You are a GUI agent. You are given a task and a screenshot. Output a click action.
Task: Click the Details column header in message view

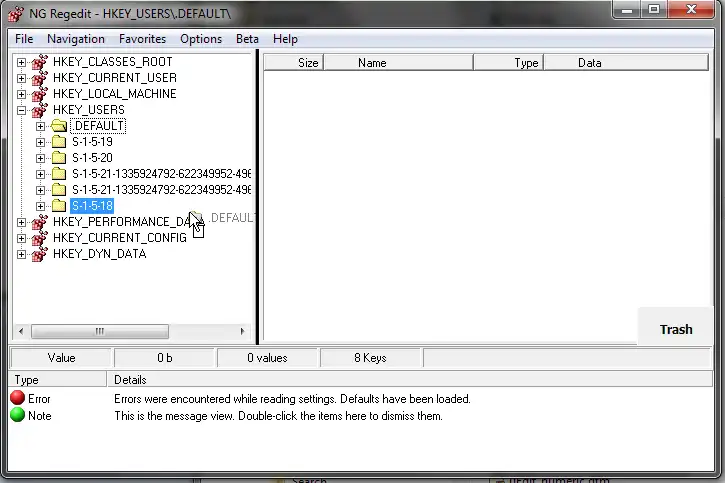(410, 379)
